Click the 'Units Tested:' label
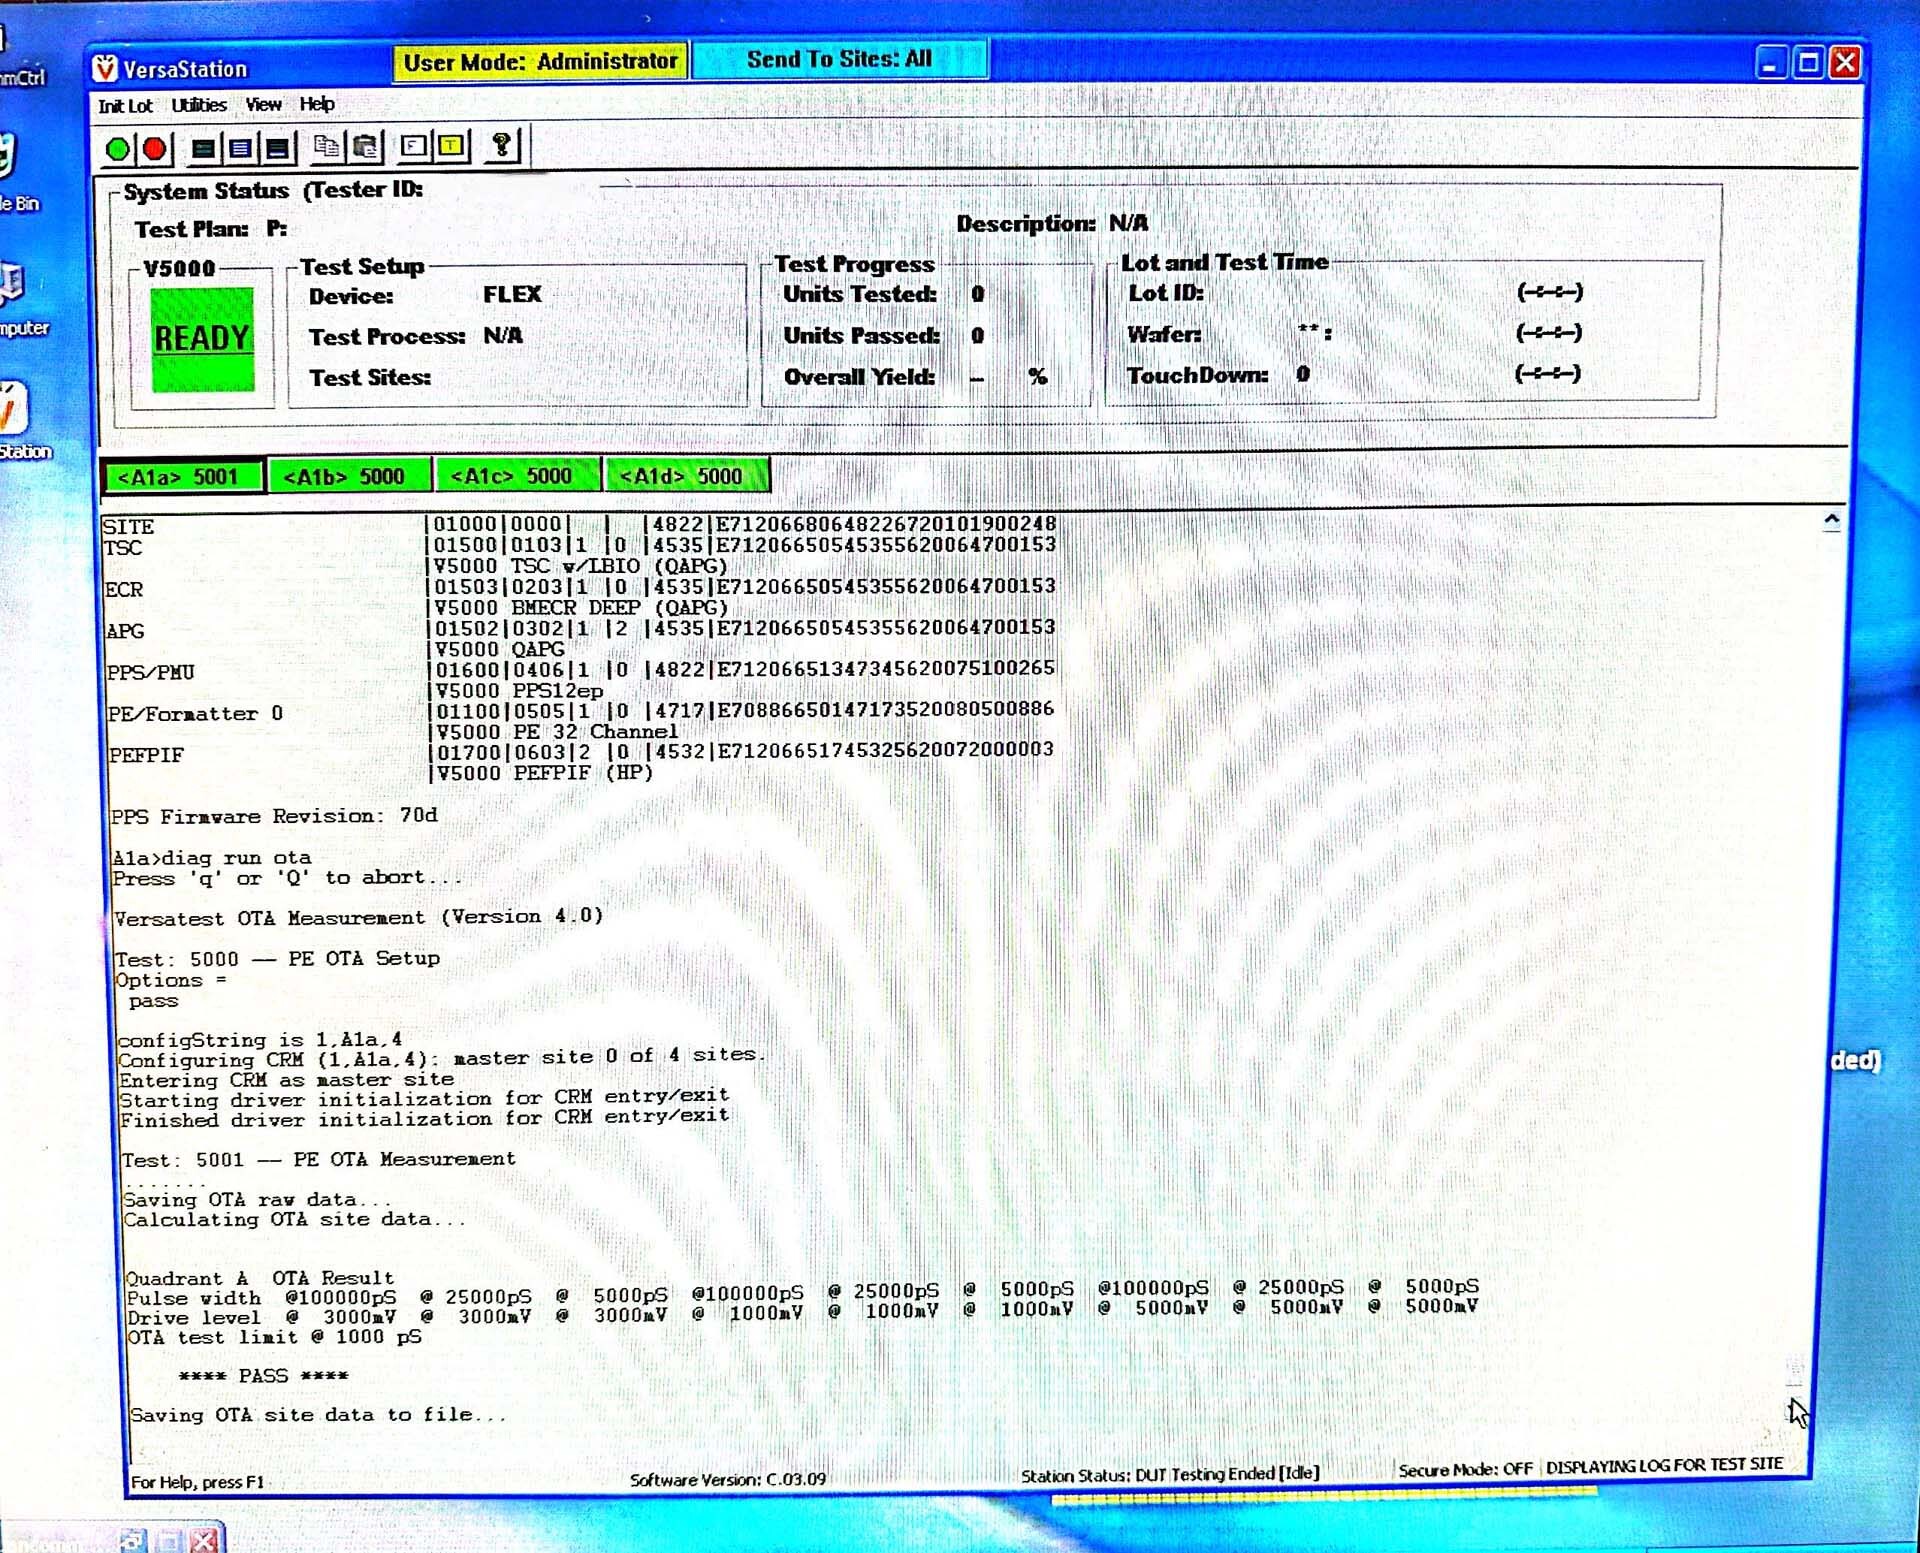 859,294
